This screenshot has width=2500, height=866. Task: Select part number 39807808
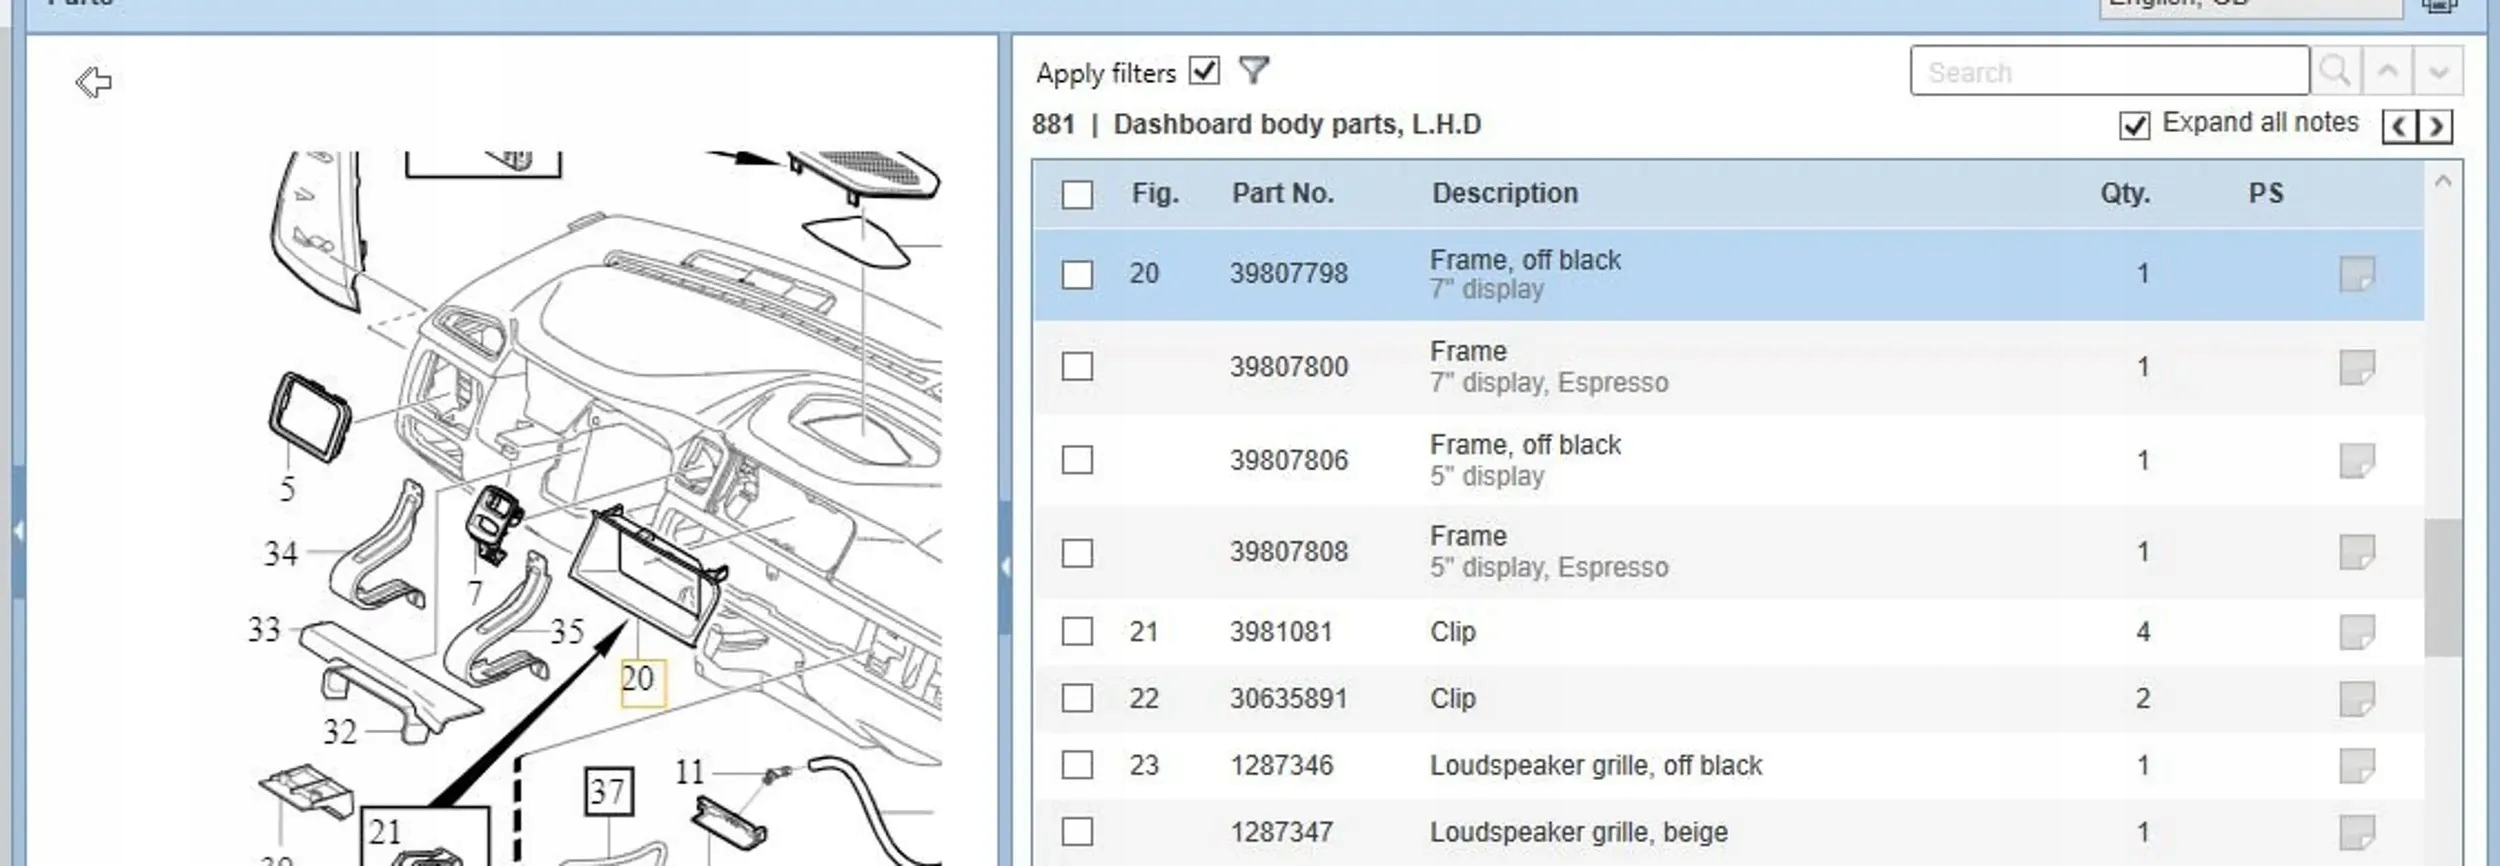[1289, 552]
